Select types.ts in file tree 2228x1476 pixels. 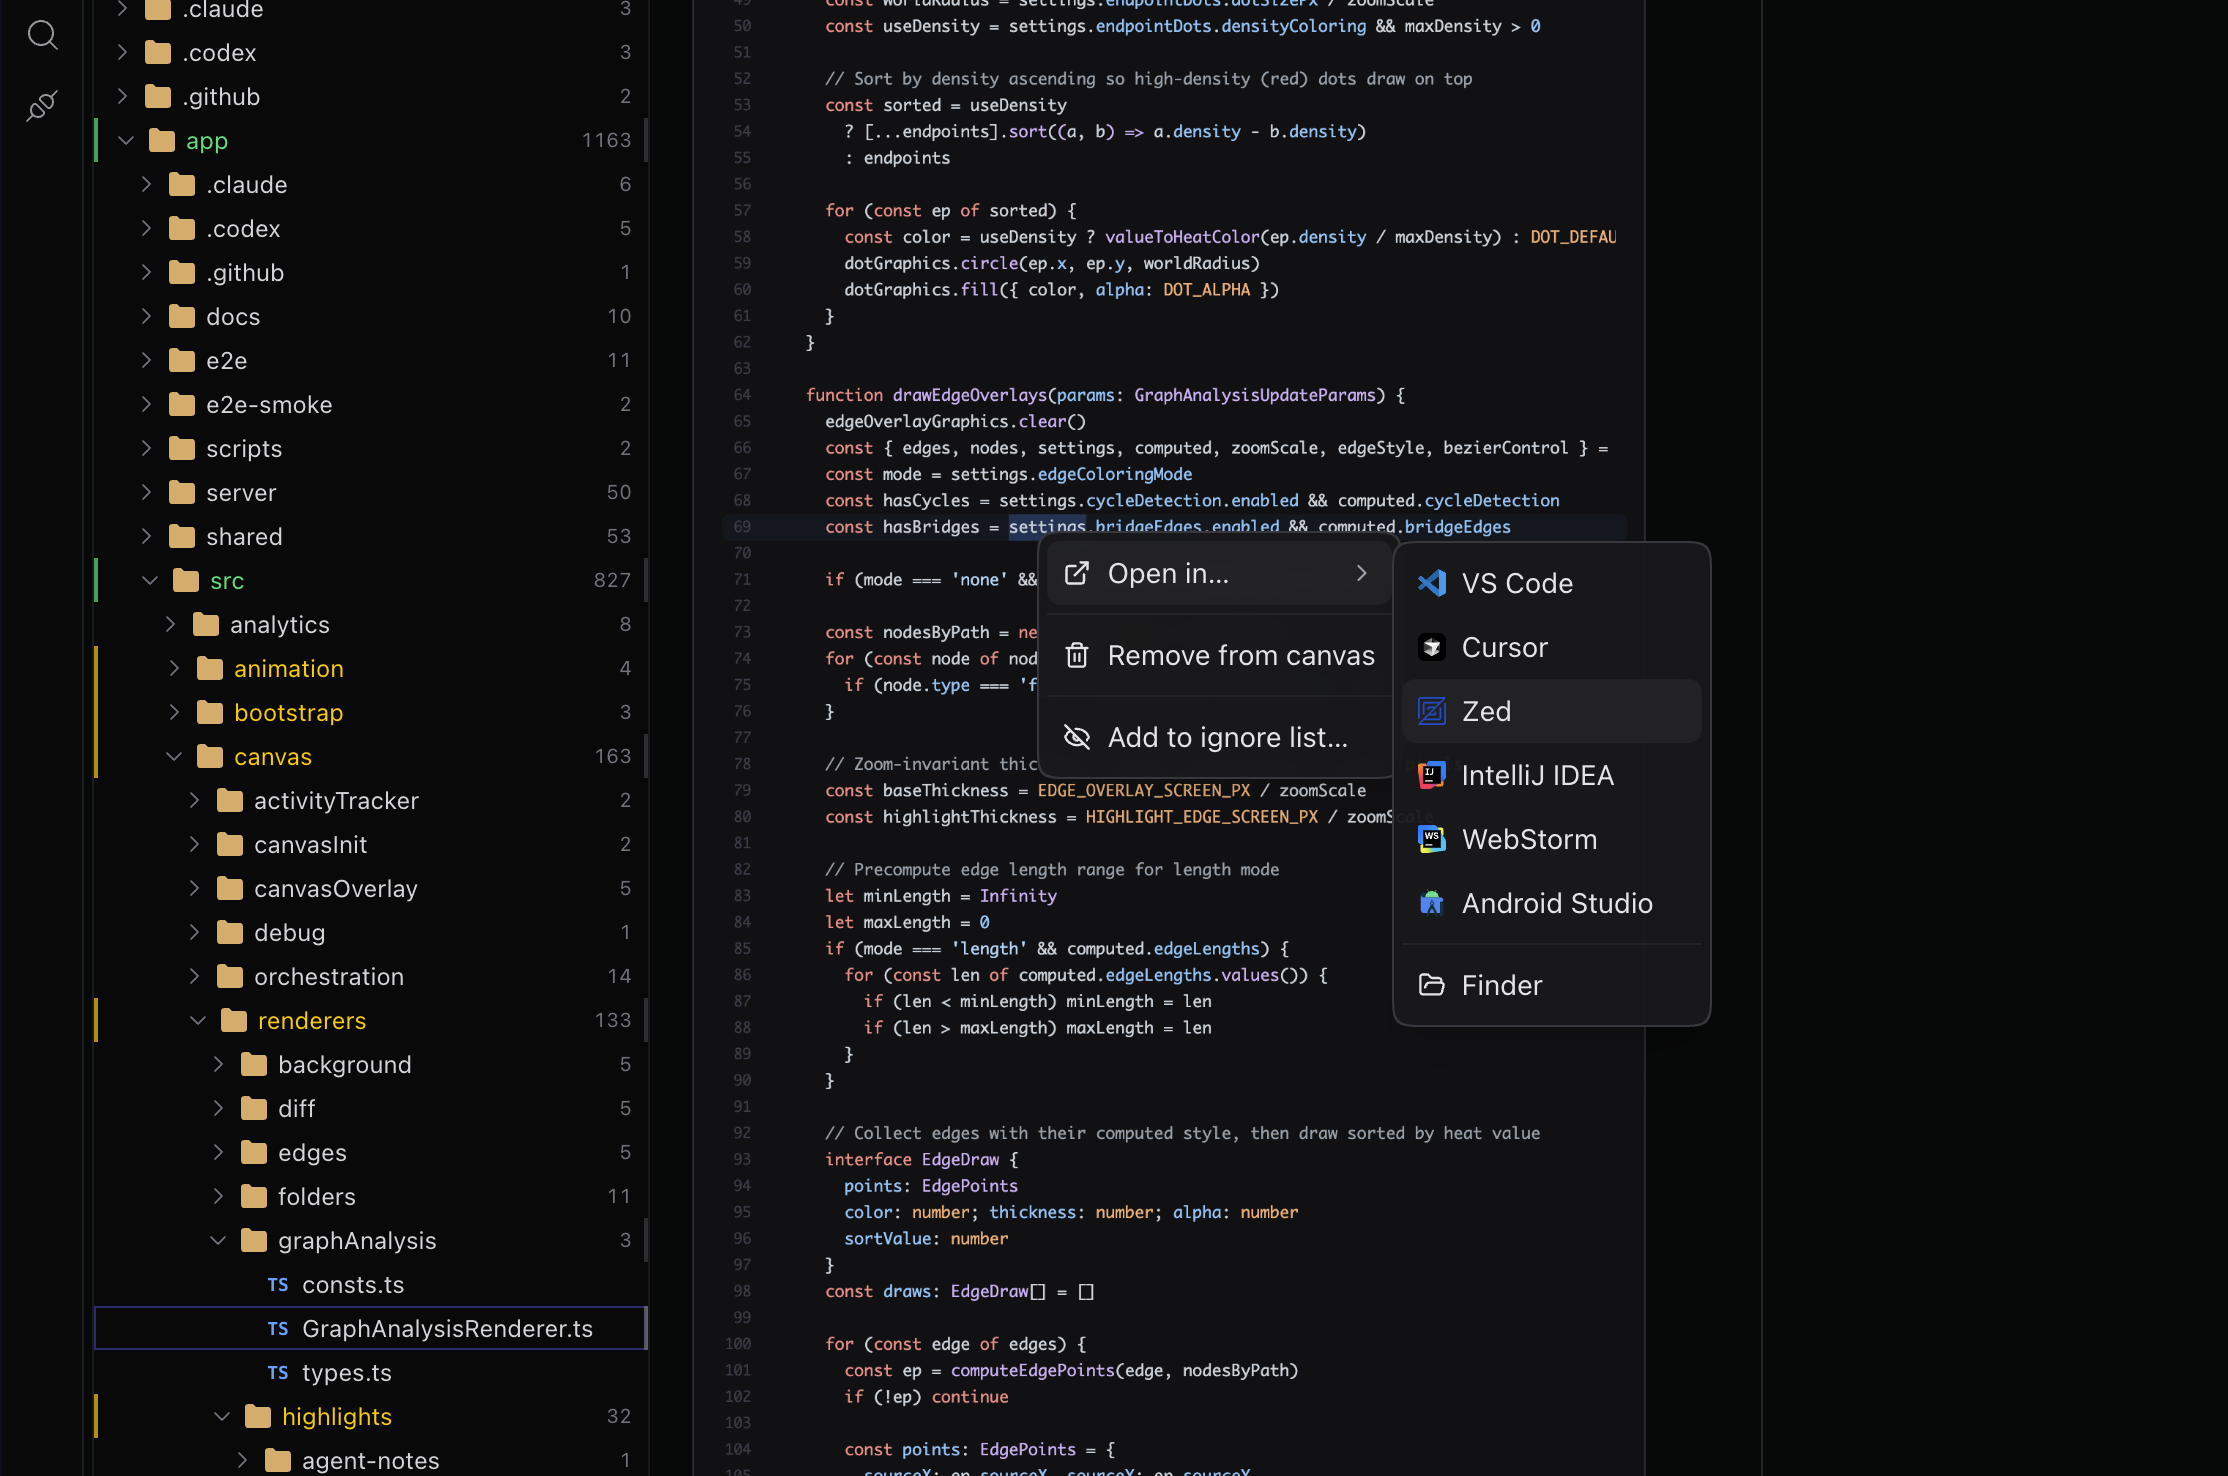371,1373
